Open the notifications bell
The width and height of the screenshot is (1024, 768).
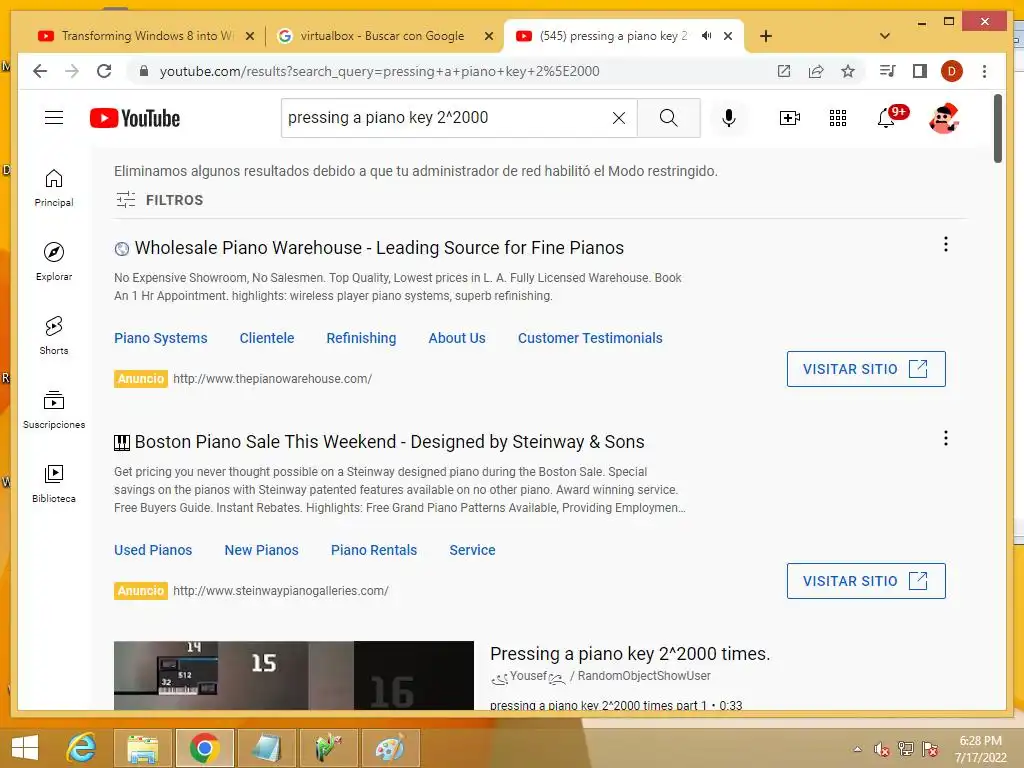coord(886,118)
